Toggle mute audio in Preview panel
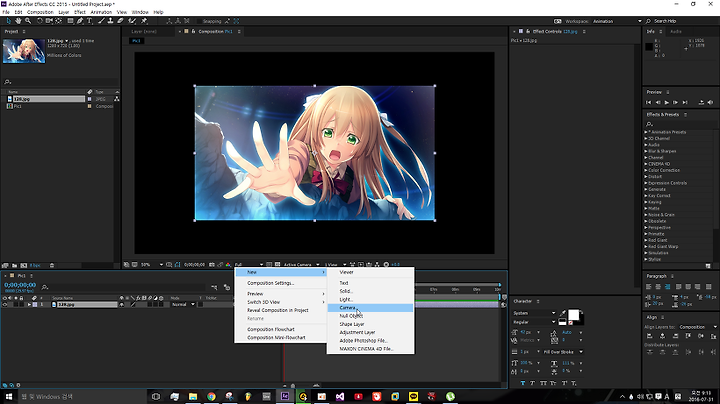720x404 pixels. point(710,102)
